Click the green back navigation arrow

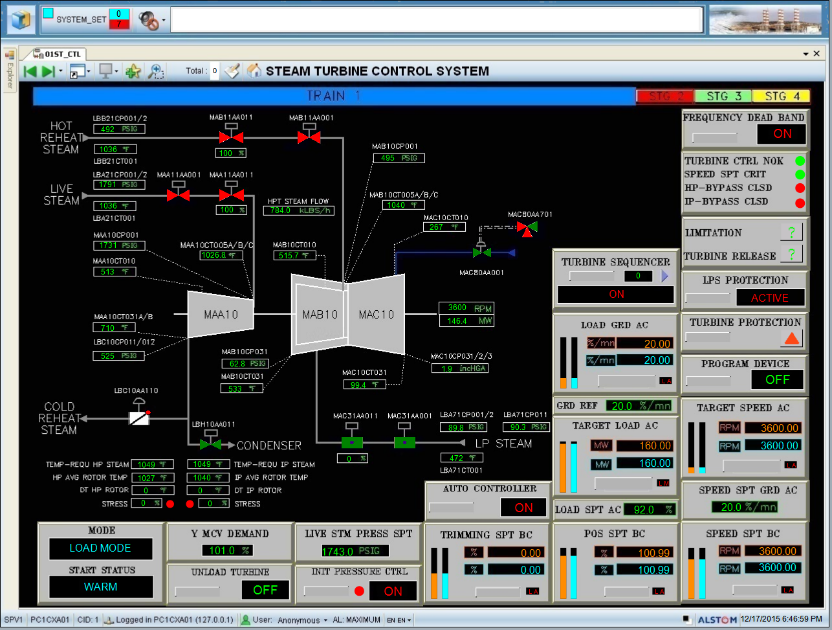(30, 71)
